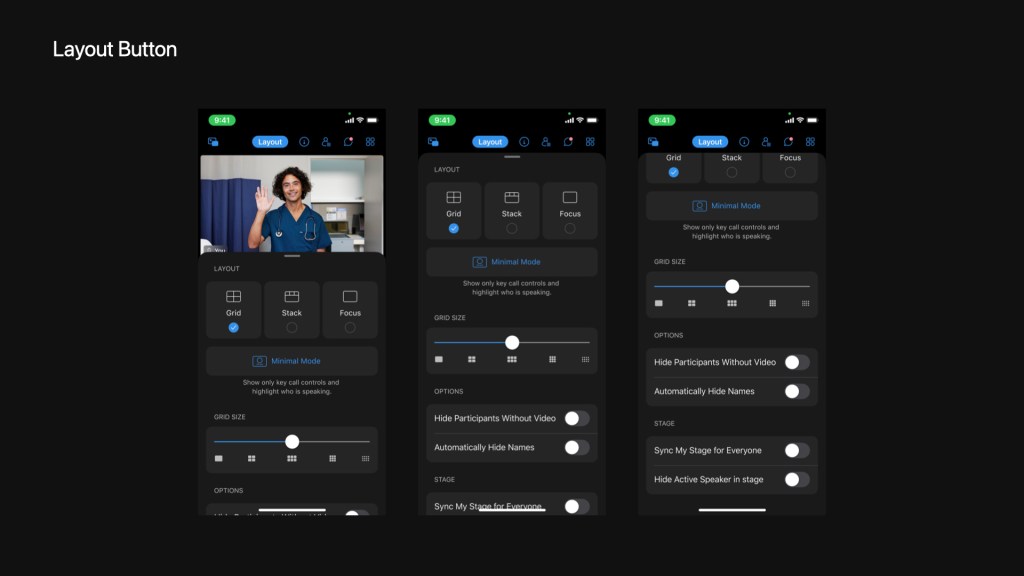Enable Sync My Stage for Everyone in right phone

tap(796, 450)
